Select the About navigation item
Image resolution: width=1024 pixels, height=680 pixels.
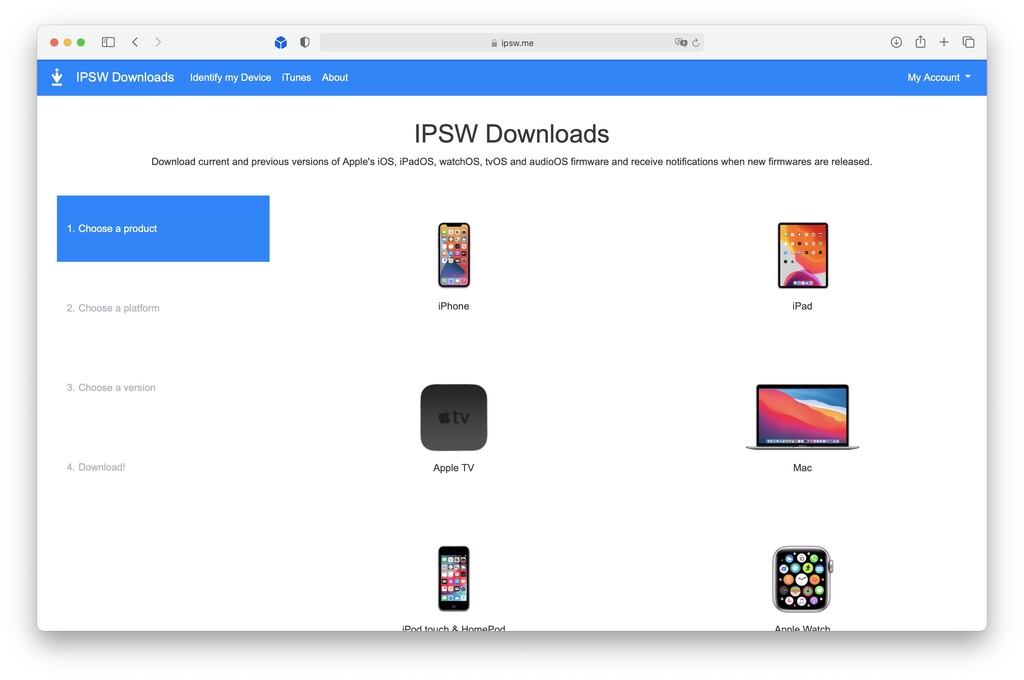point(335,77)
